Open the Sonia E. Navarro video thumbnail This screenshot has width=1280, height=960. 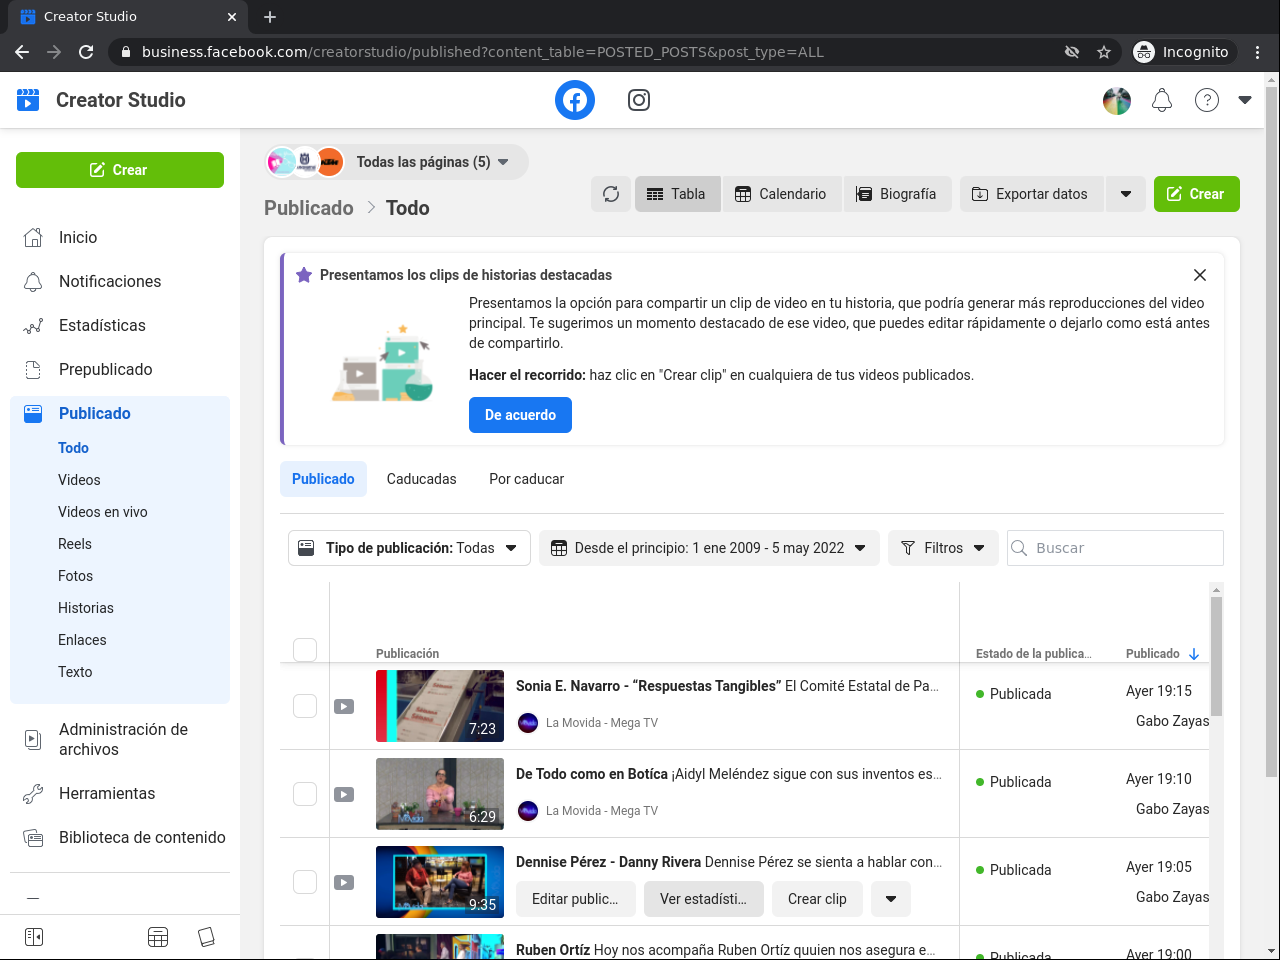(440, 706)
